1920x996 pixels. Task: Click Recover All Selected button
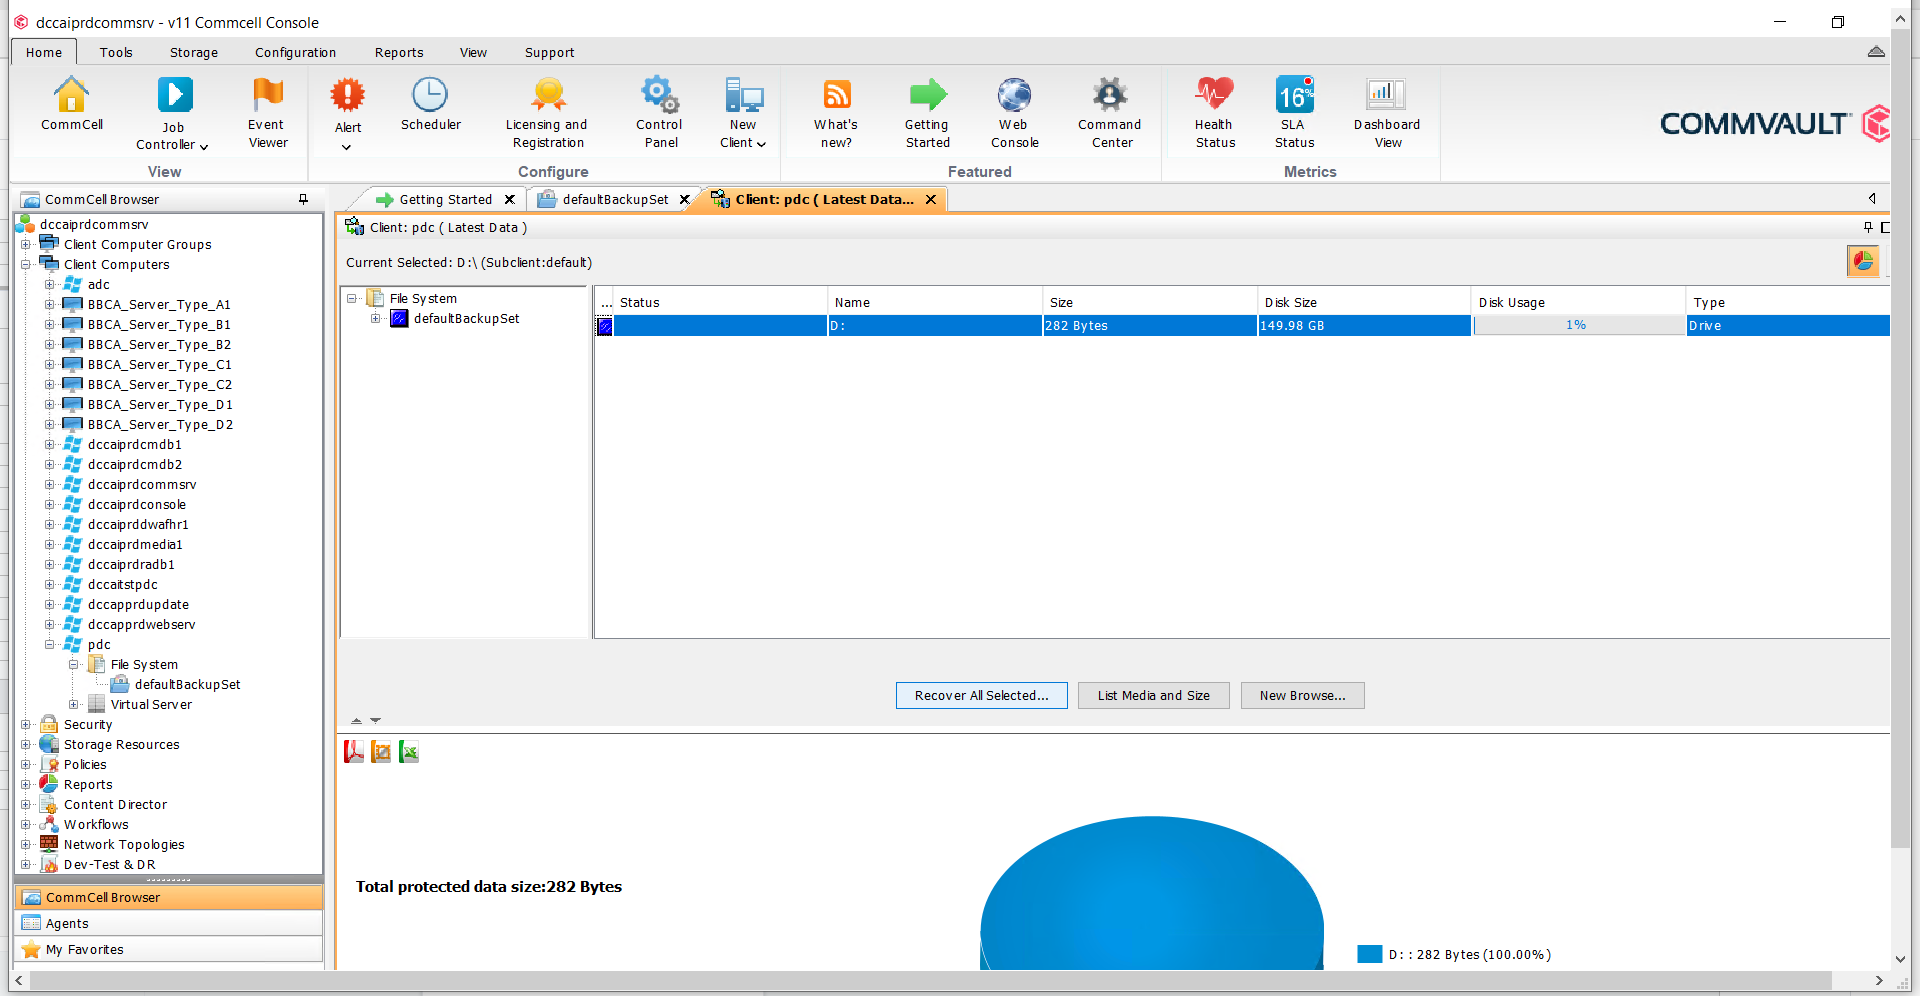[x=981, y=695]
